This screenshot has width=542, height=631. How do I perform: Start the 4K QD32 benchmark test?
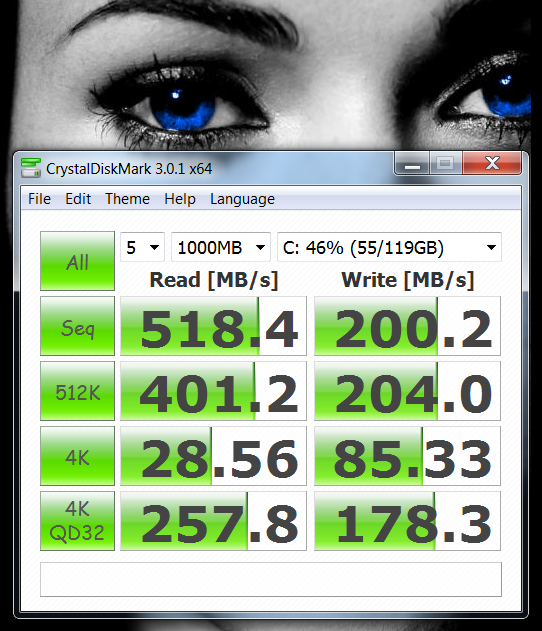point(77,521)
